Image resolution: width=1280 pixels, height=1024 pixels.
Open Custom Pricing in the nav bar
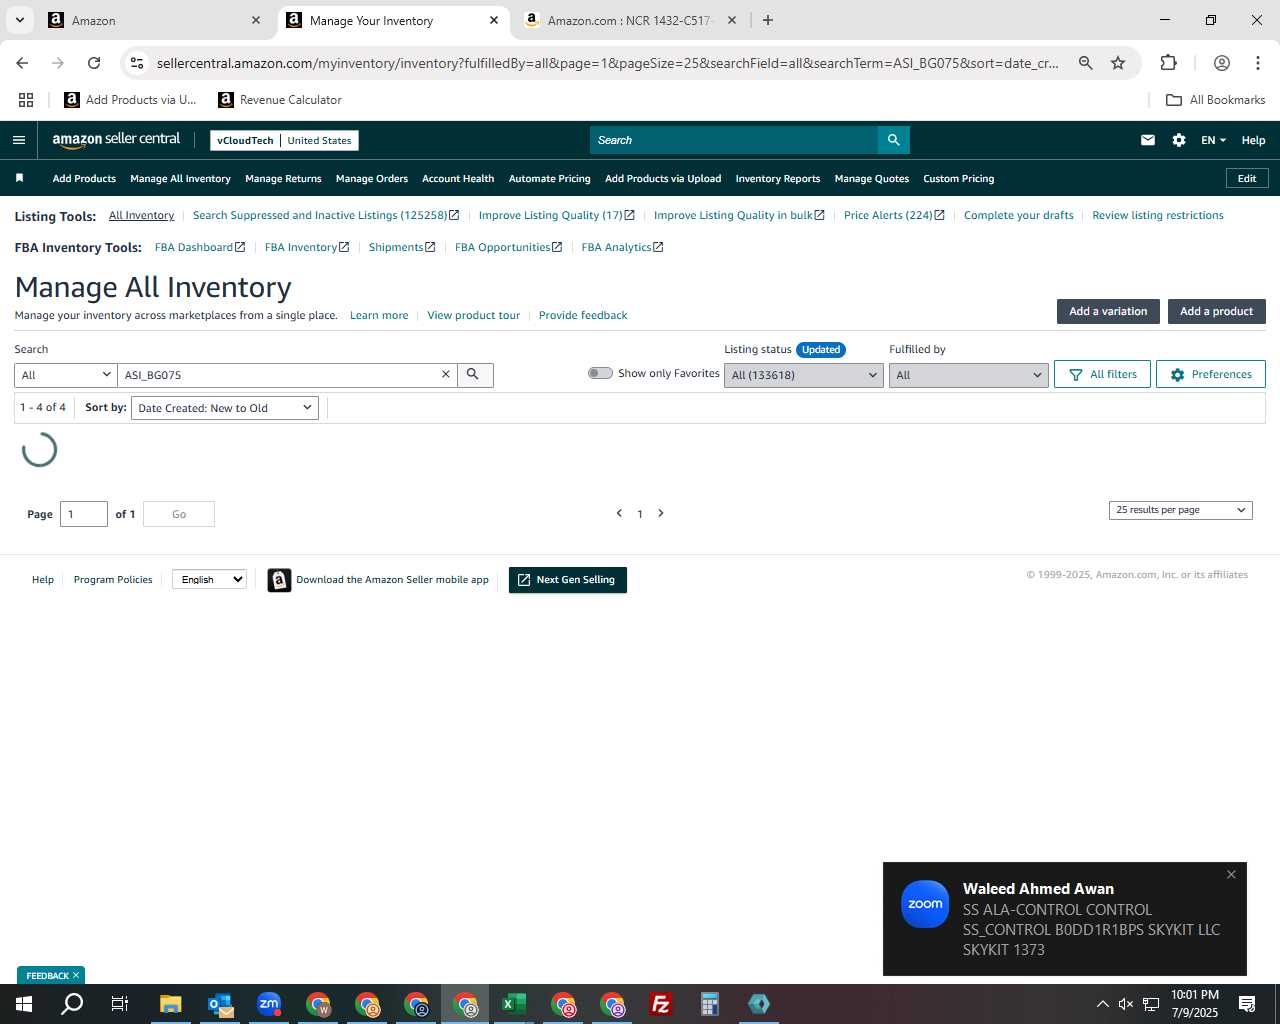(x=959, y=179)
